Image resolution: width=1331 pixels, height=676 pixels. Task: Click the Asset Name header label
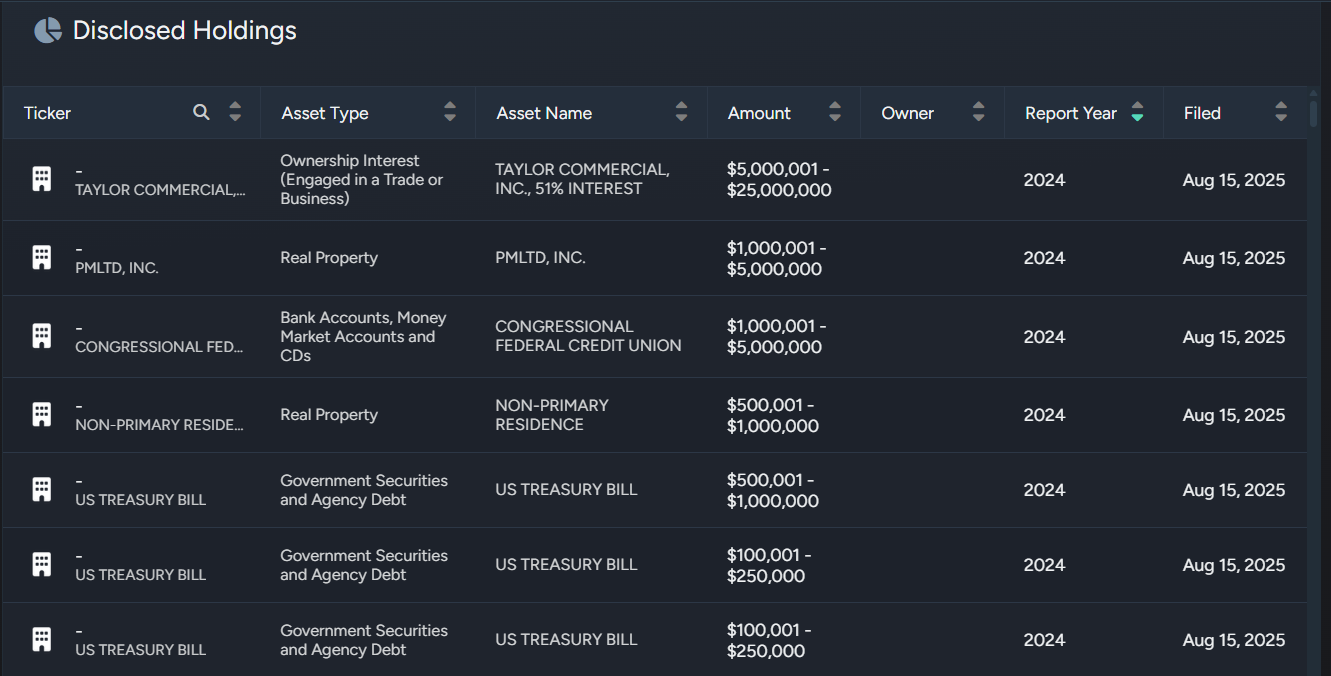(544, 113)
